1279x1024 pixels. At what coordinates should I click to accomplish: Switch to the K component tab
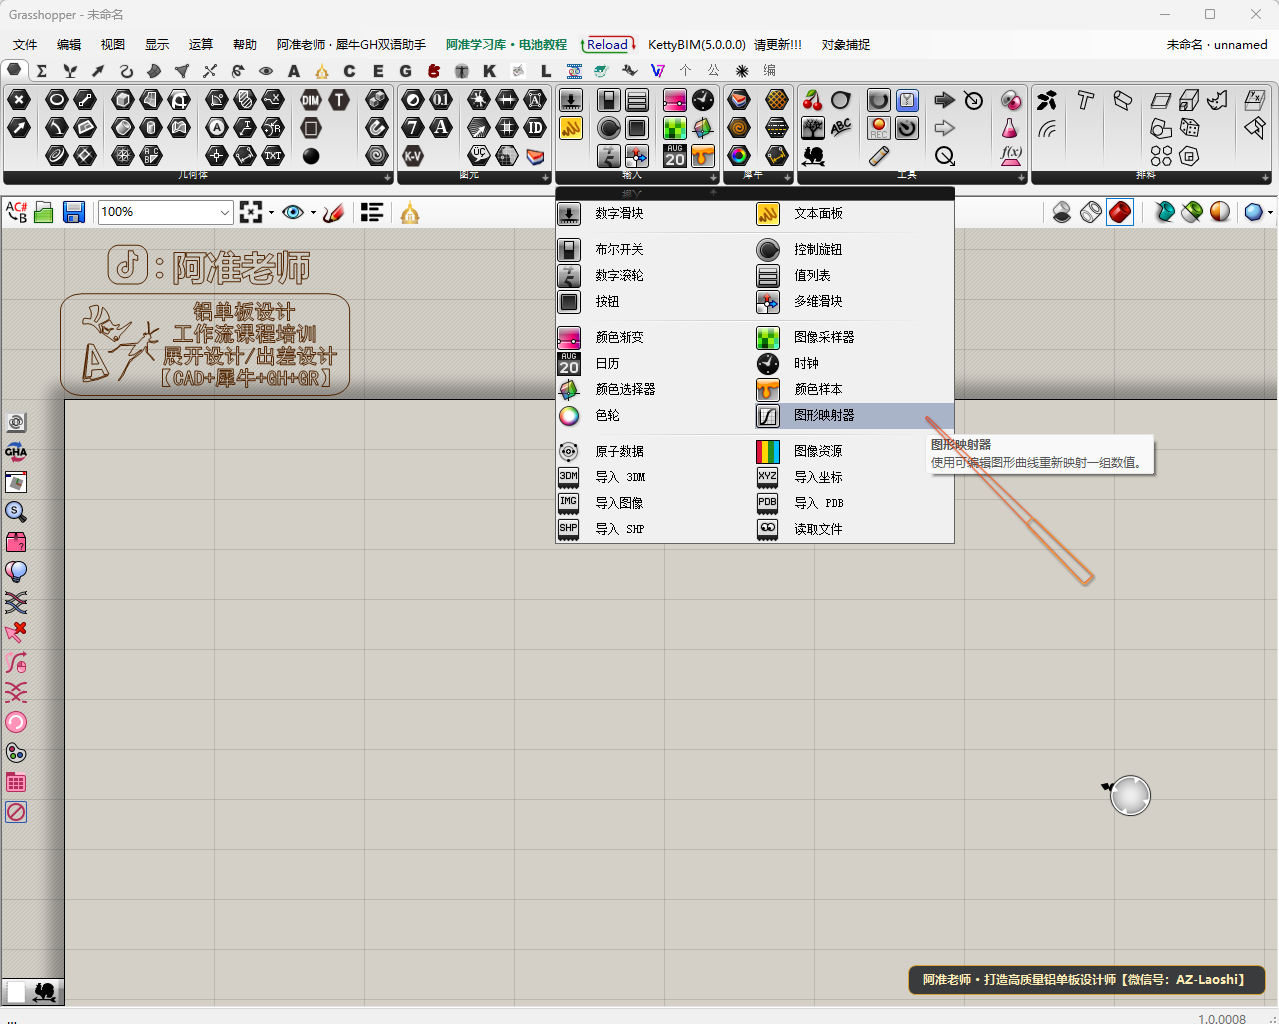click(x=489, y=71)
